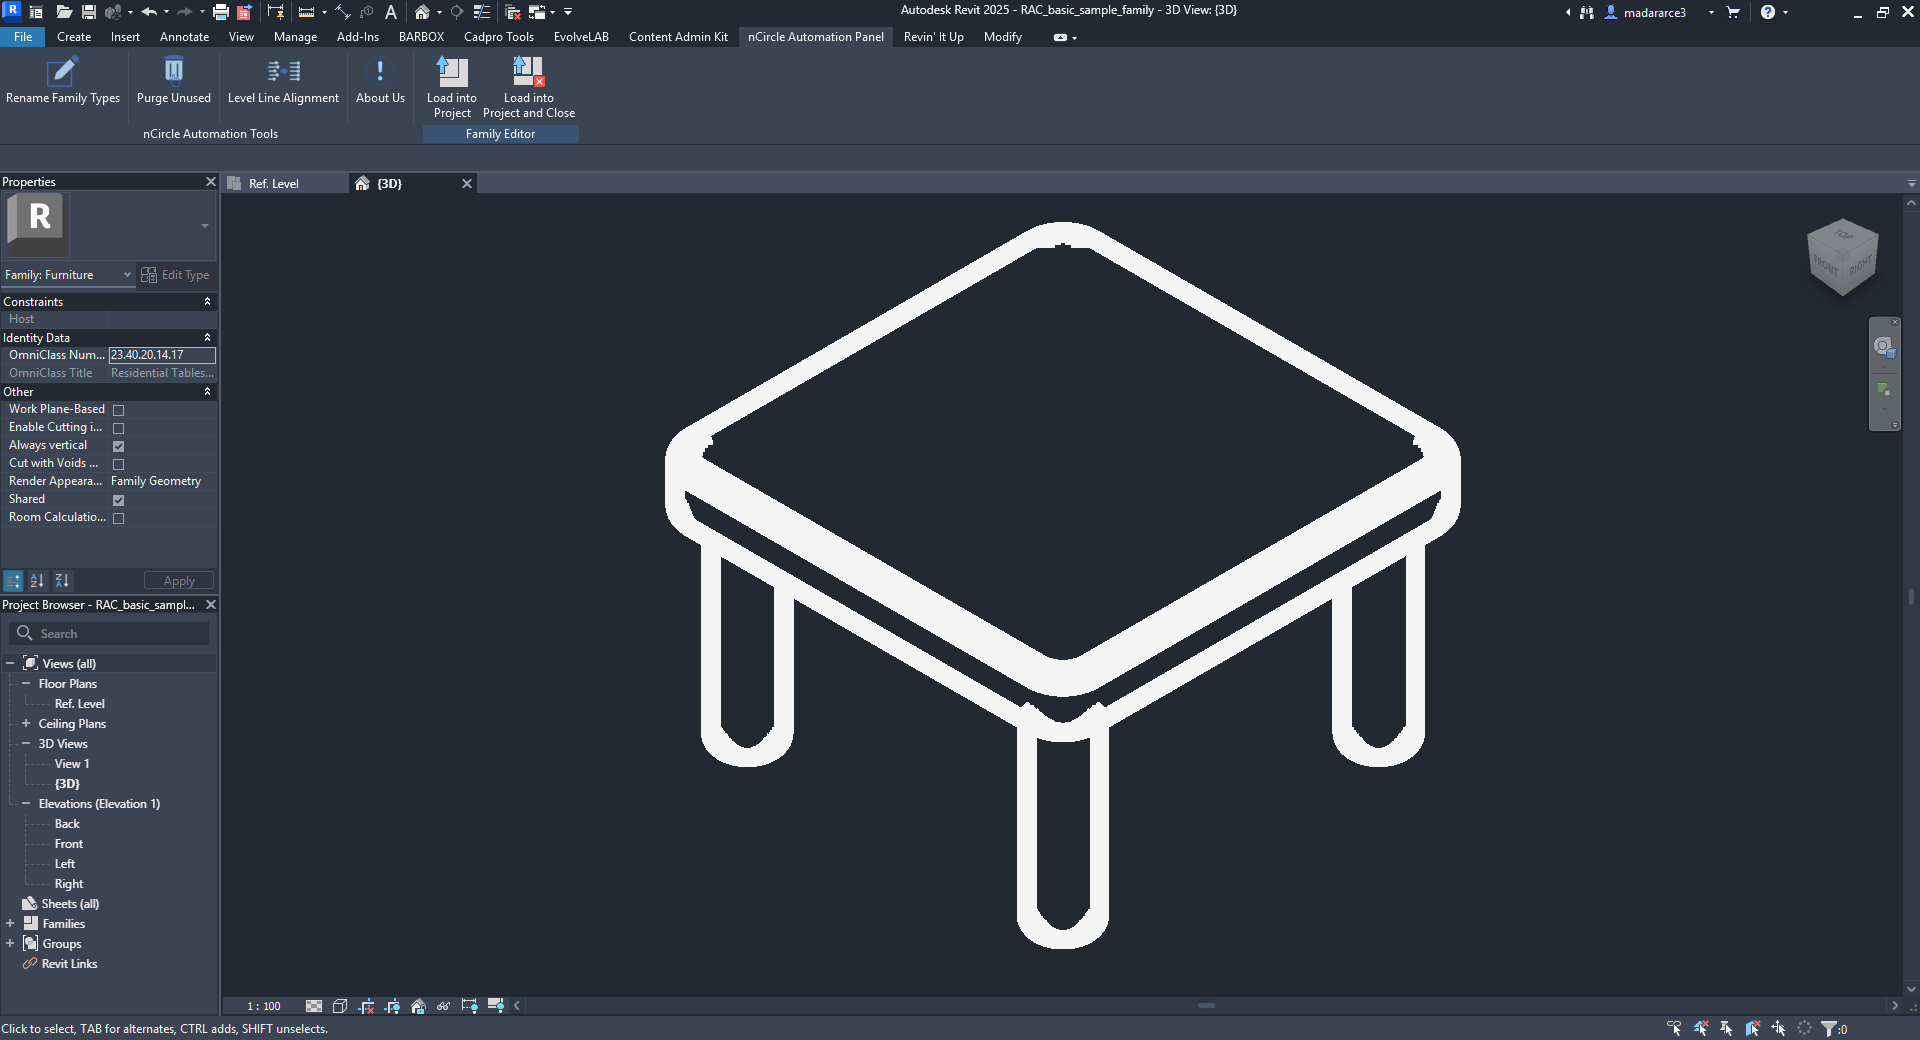
Task: Click the ViewCube in the 3D view
Action: point(1843,257)
